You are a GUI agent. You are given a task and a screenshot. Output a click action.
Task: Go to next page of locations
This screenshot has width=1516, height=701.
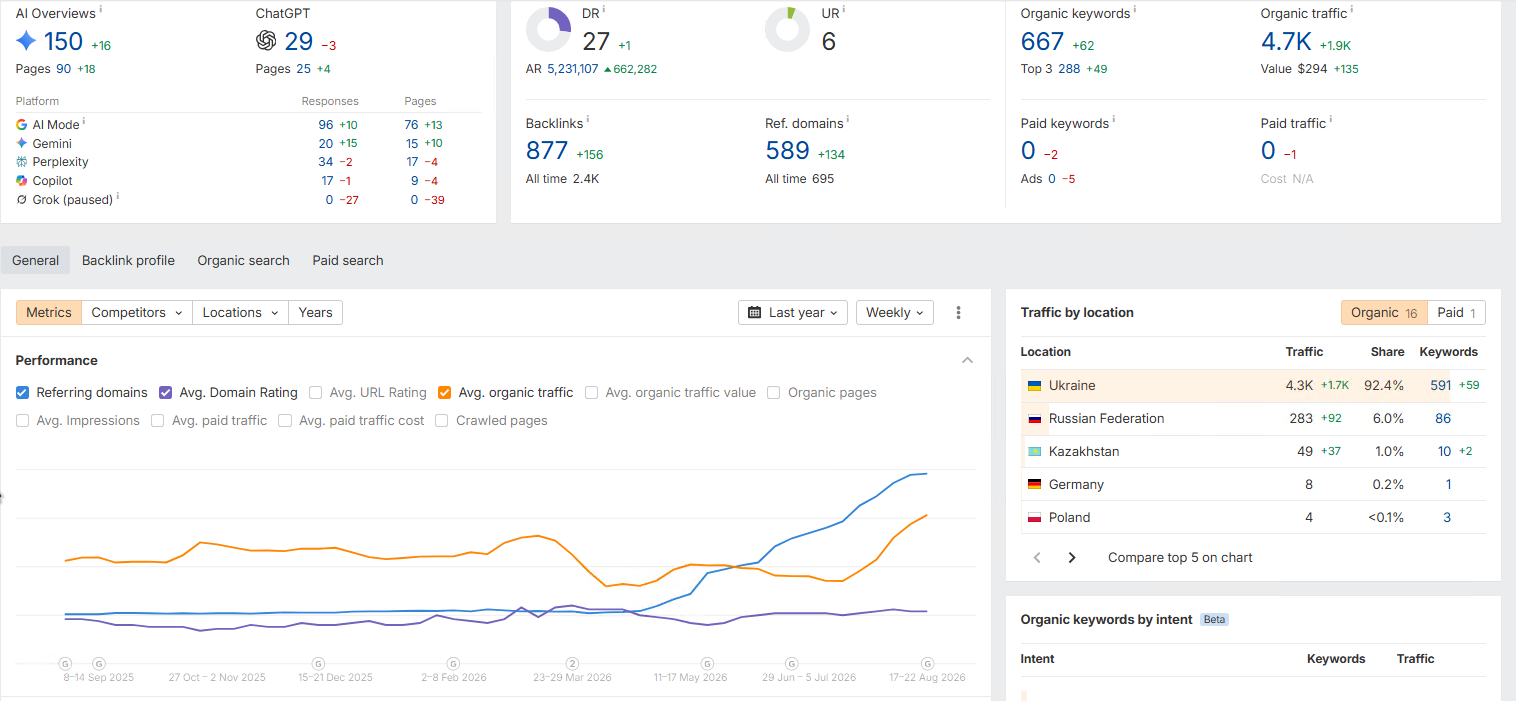tap(1072, 558)
